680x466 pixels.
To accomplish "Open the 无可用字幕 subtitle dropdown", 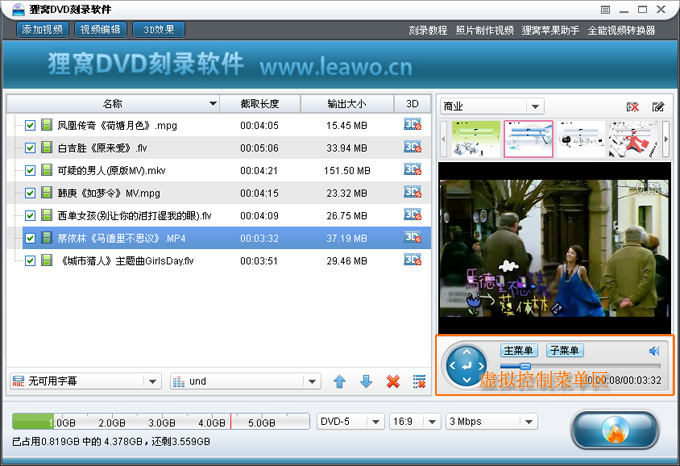I will coord(85,381).
